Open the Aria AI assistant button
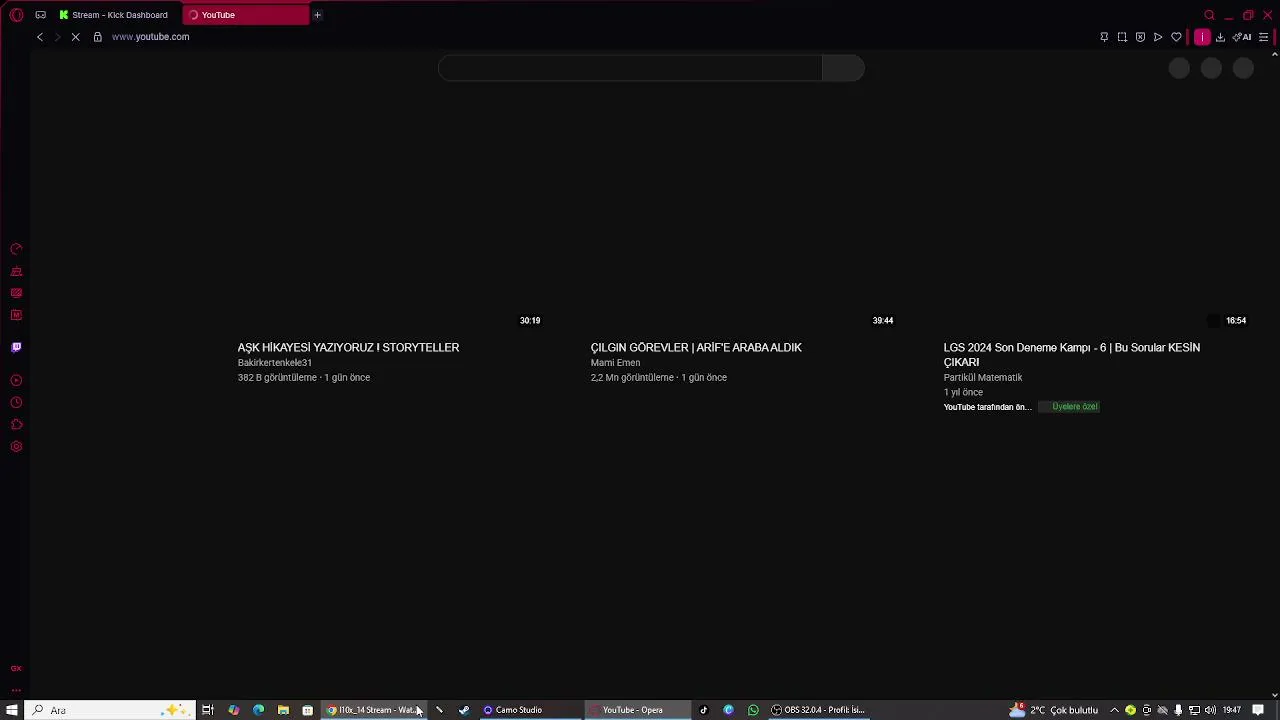1280x720 pixels. pyautogui.click(x=1243, y=37)
